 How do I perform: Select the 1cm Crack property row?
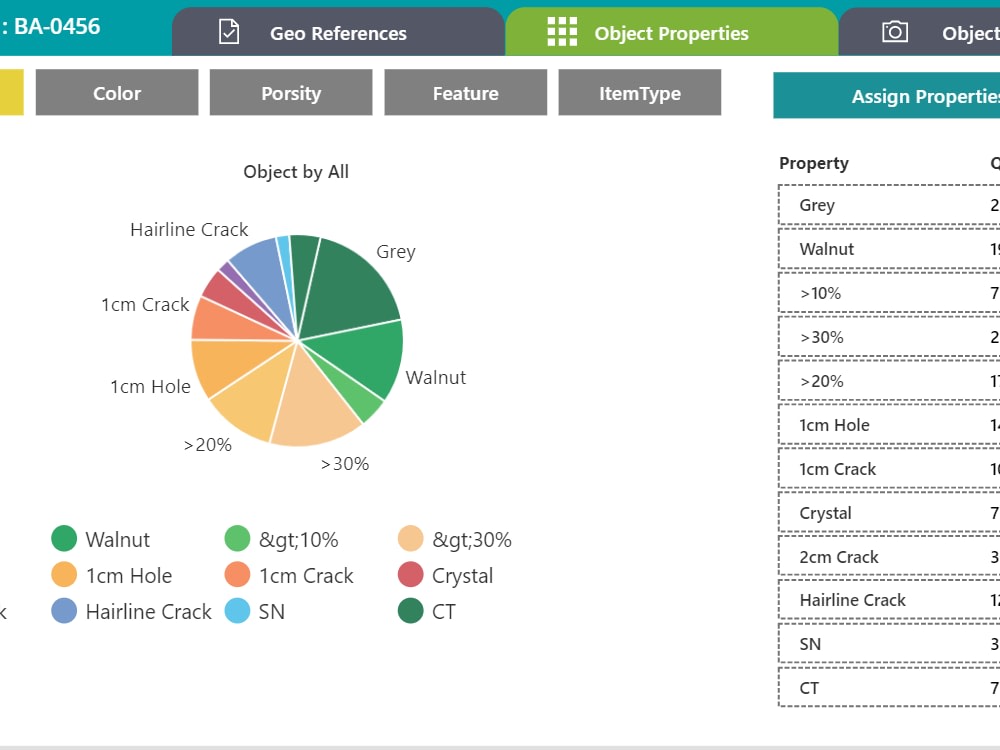pos(889,469)
